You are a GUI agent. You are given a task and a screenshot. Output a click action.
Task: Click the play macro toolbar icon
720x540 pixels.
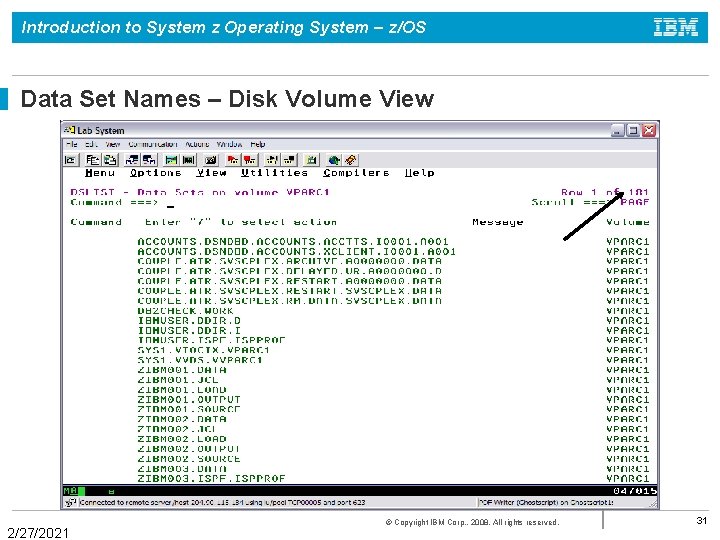[272, 160]
